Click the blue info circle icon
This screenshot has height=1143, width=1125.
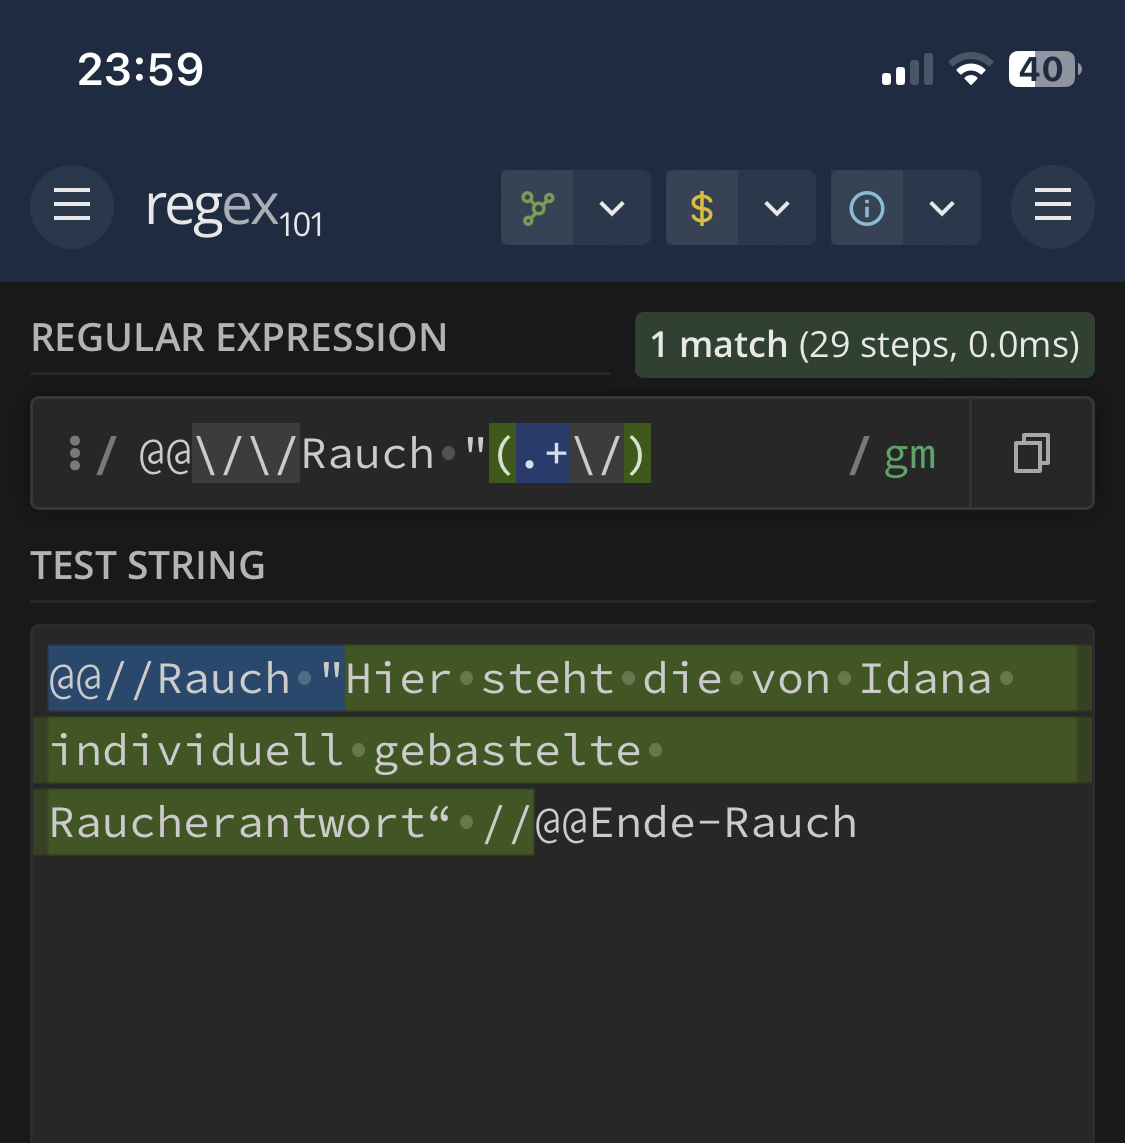[x=867, y=208]
